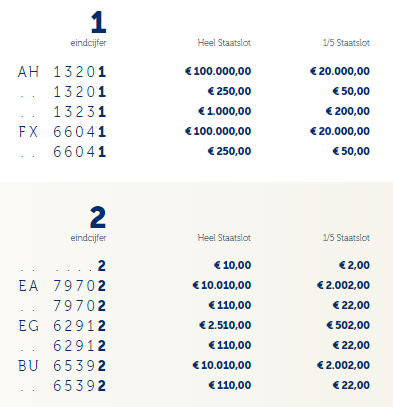Viewport: 393px width, 407px height.
Task: Select lot number EG 62912
Action: (62, 326)
